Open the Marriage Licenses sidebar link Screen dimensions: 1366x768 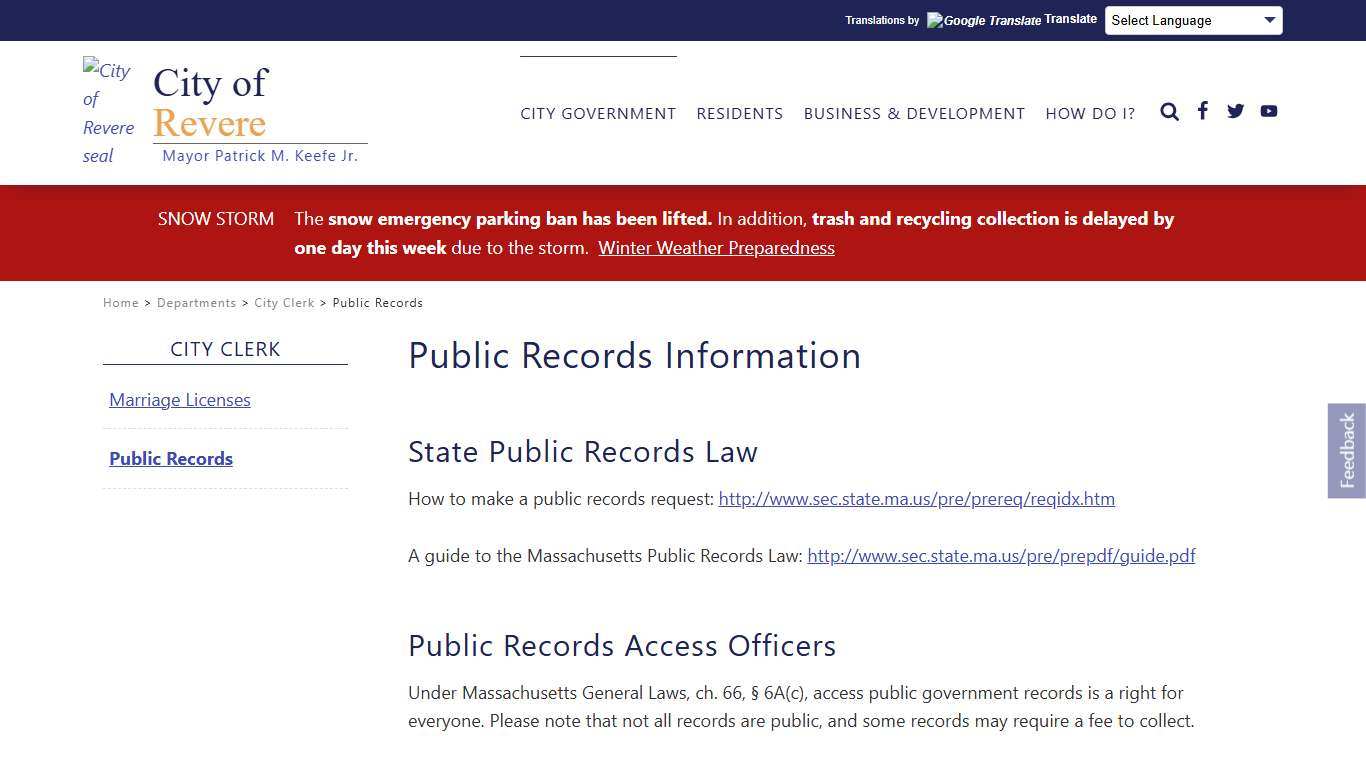tap(179, 399)
